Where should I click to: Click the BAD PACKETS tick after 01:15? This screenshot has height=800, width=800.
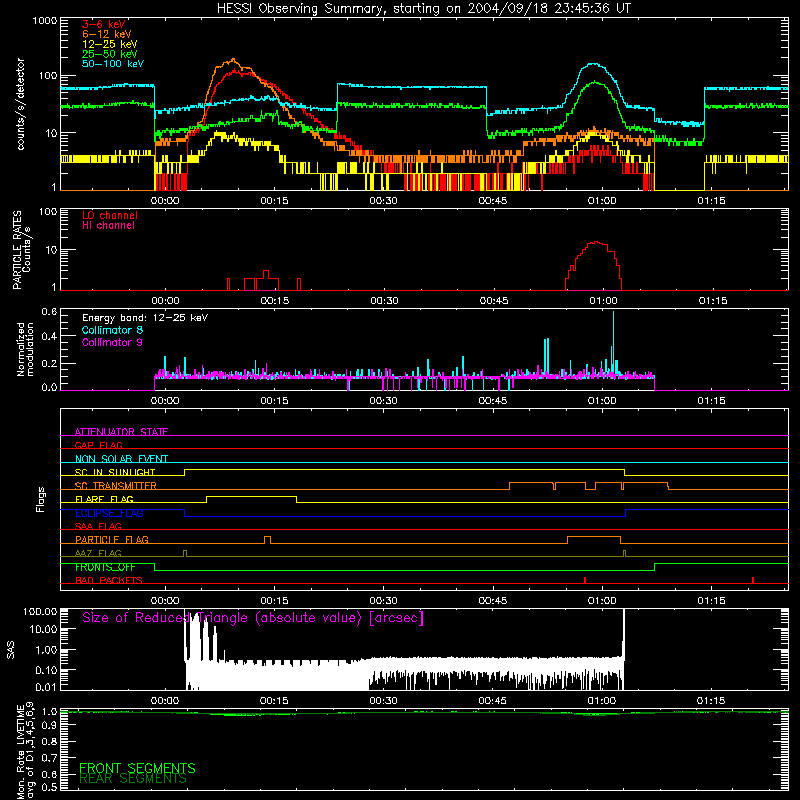pos(753,580)
